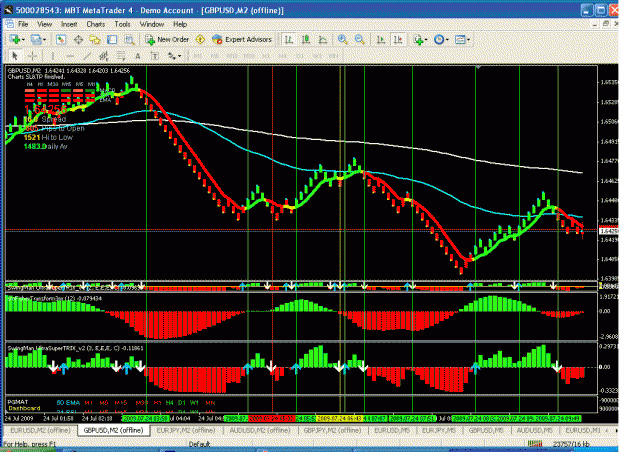Open the Periods clock icon
The height and width of the screenshot is (452, 625).
click(438, 39)
